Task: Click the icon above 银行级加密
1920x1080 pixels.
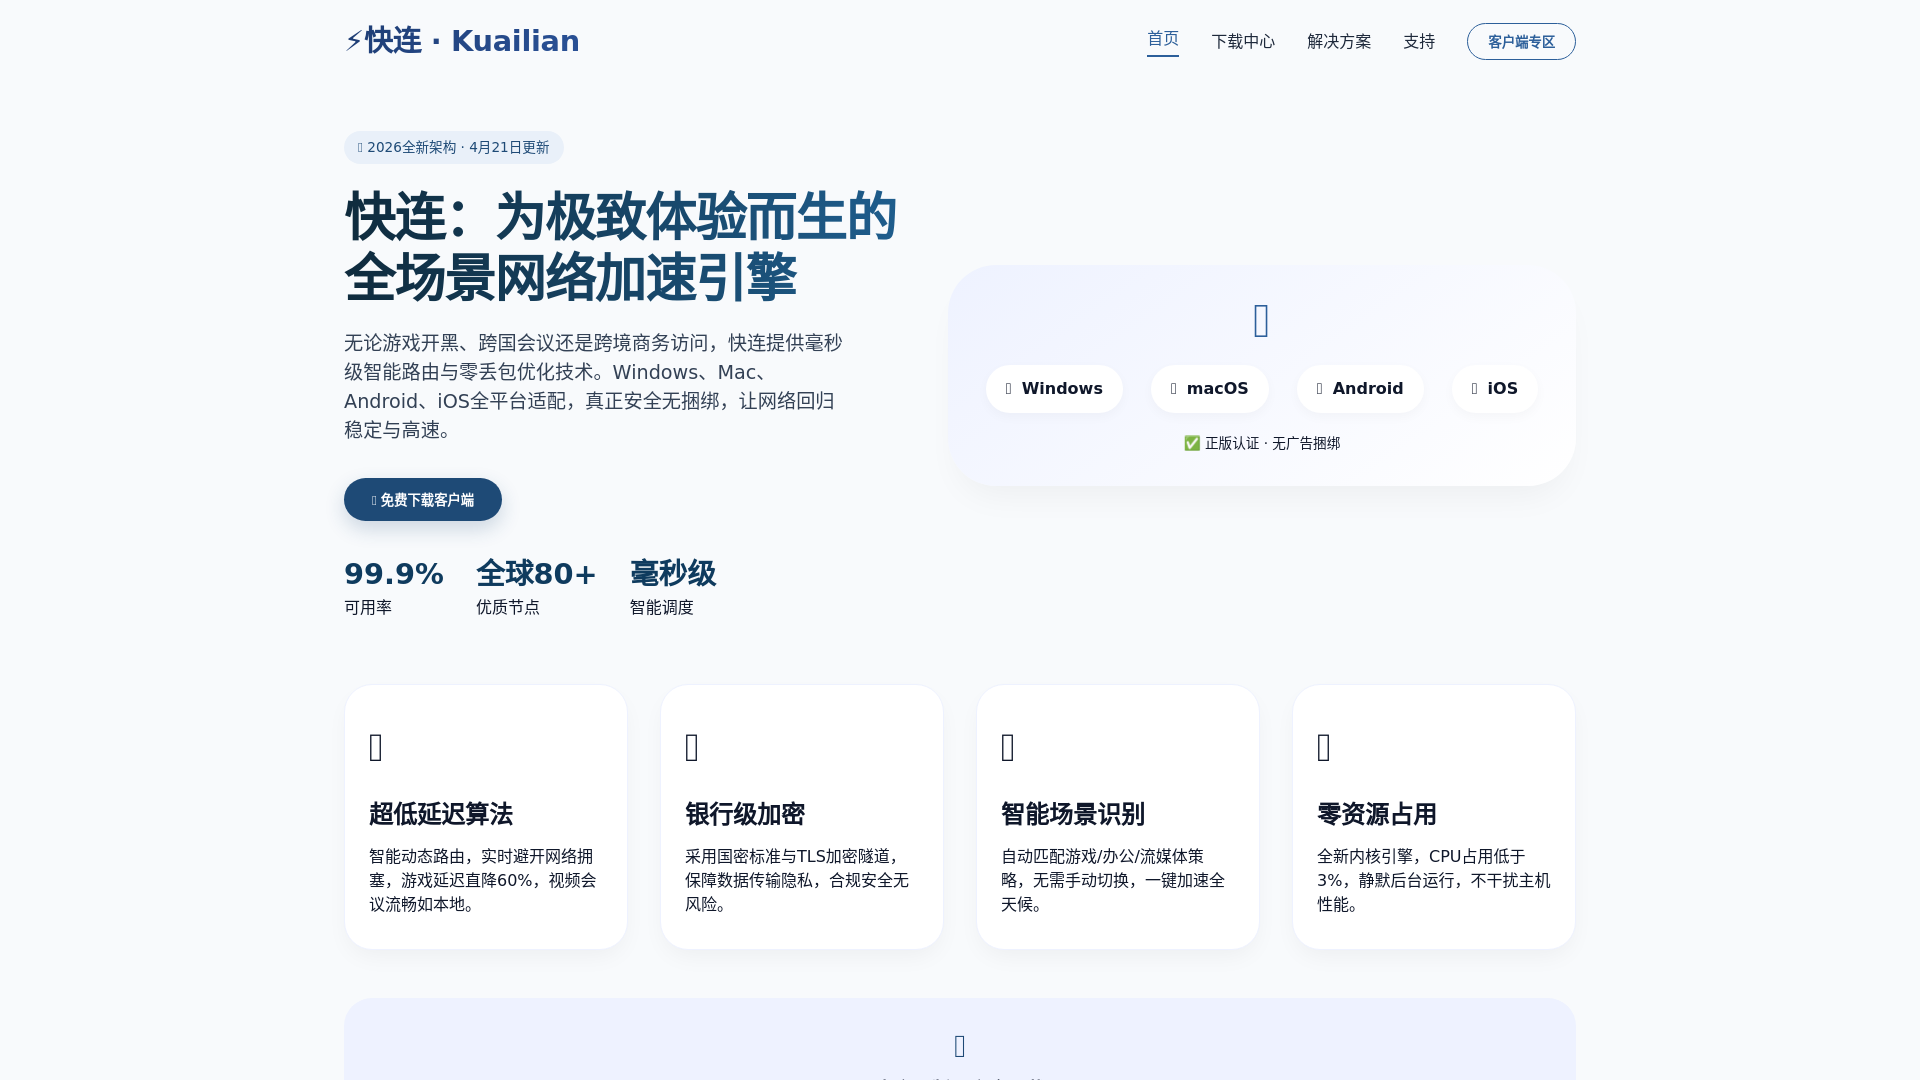Action: click(x=692, y=747)
